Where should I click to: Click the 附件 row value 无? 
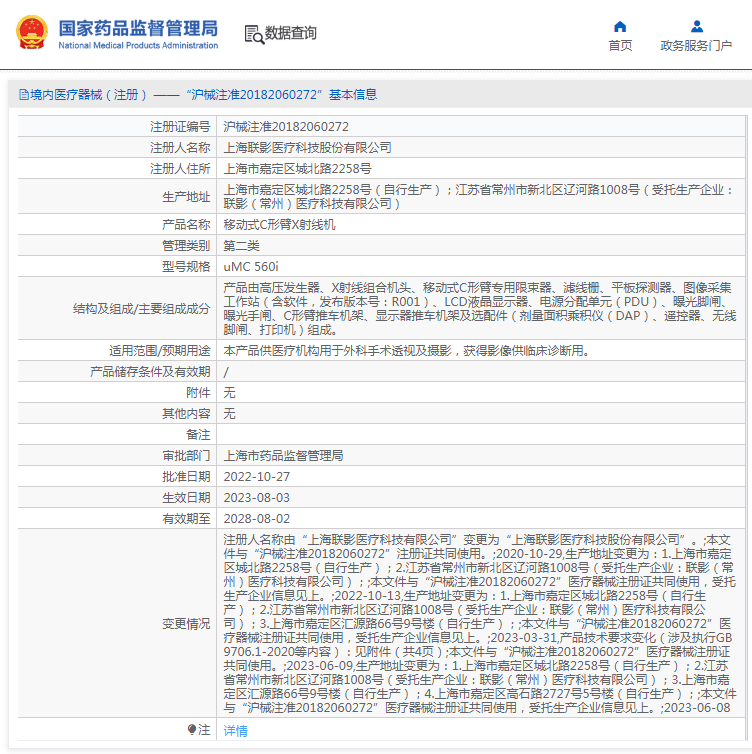(x=229, y=393)
